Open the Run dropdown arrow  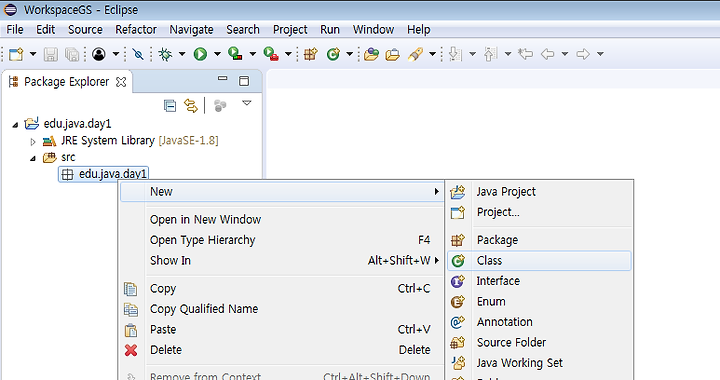217,54
